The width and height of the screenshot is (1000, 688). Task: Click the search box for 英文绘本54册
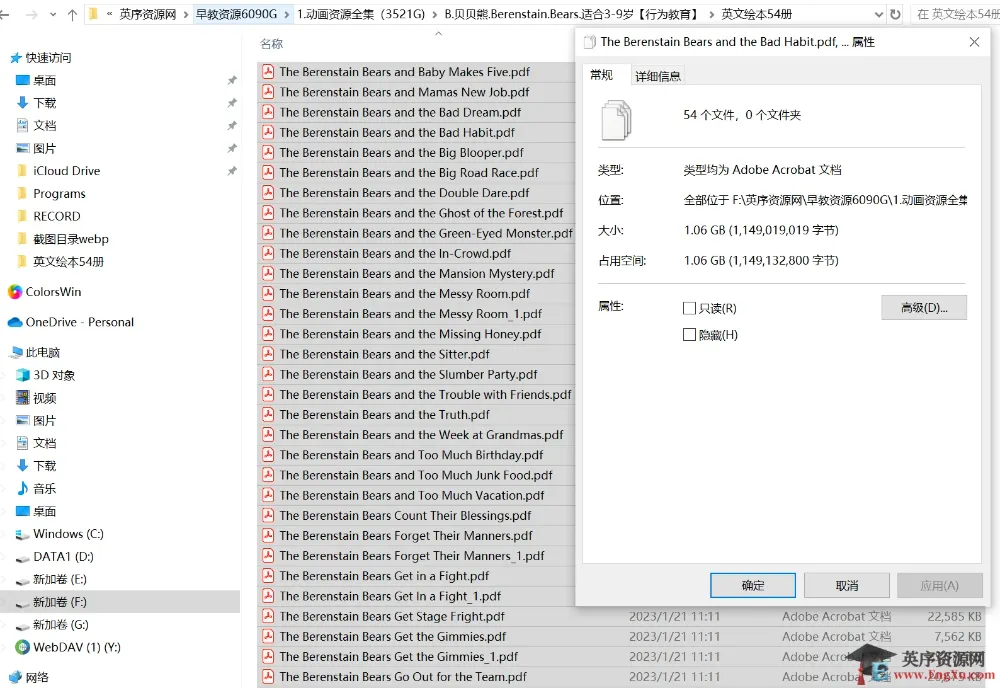coord(955,14)
